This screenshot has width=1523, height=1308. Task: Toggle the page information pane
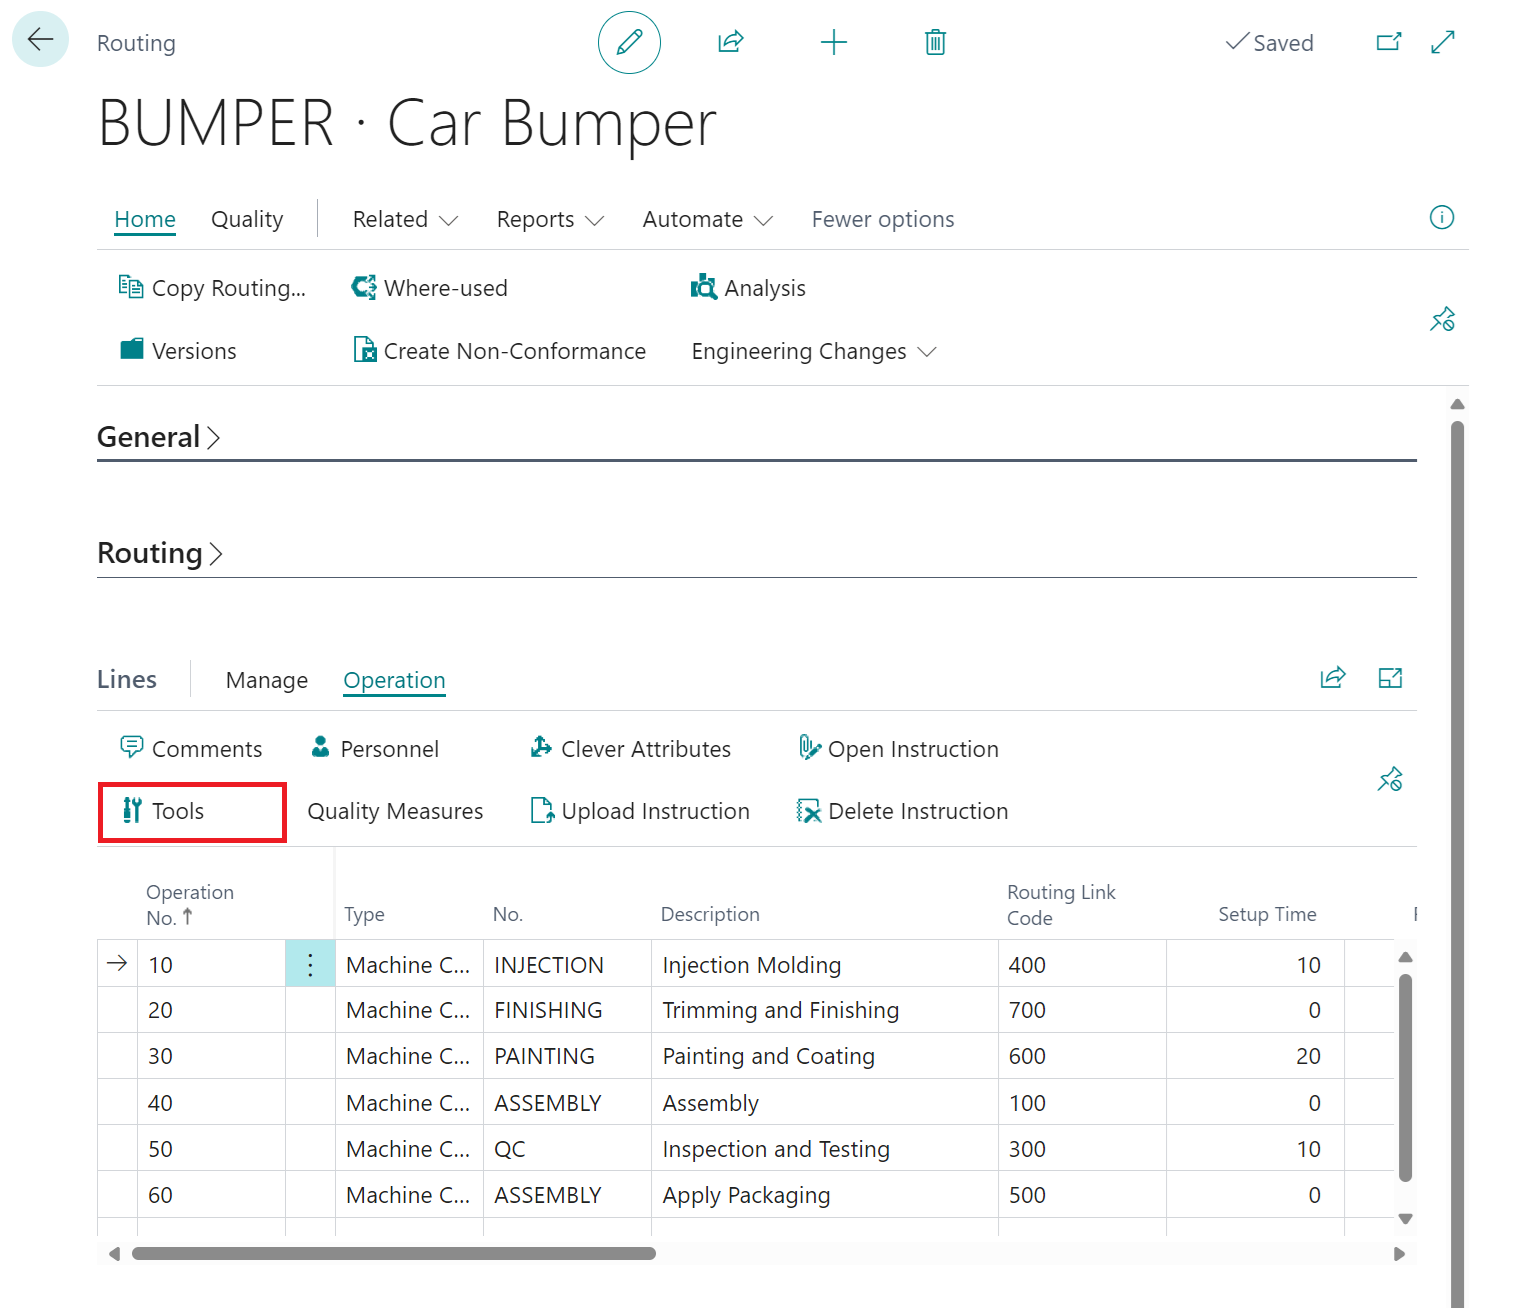click(x=1442, y=217)
